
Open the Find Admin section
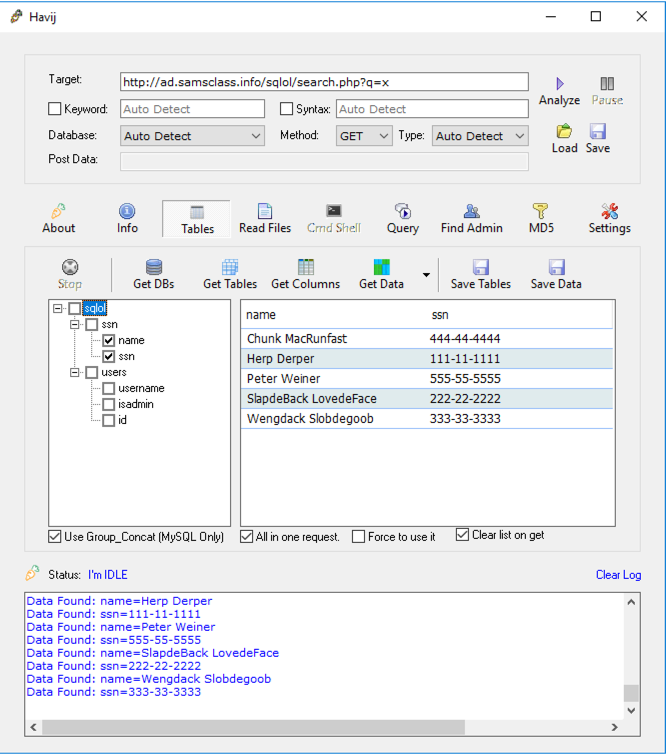click(471, 219)
